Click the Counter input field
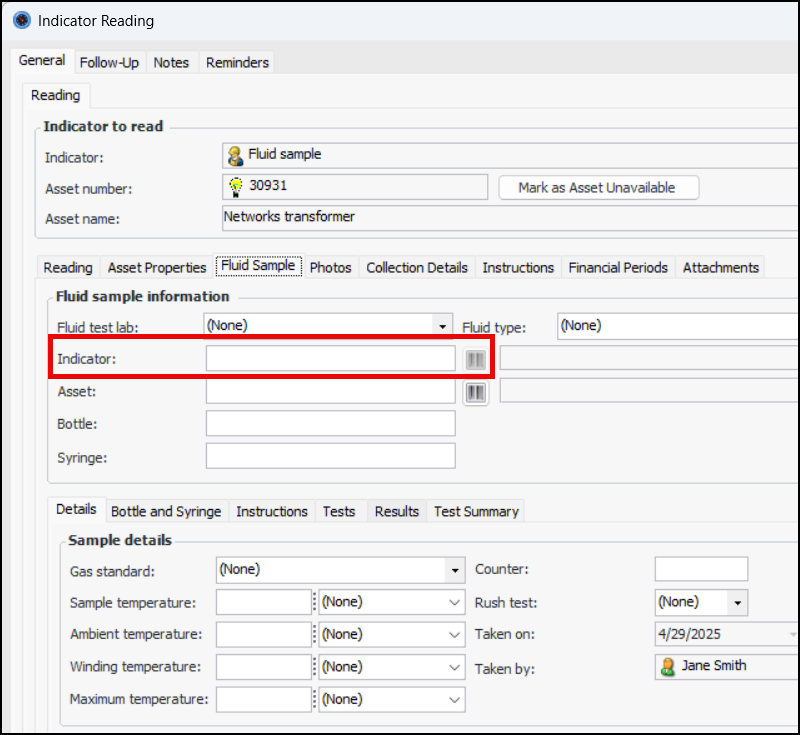The height and width of the screenshot is (735, 800). coord(700,569)
